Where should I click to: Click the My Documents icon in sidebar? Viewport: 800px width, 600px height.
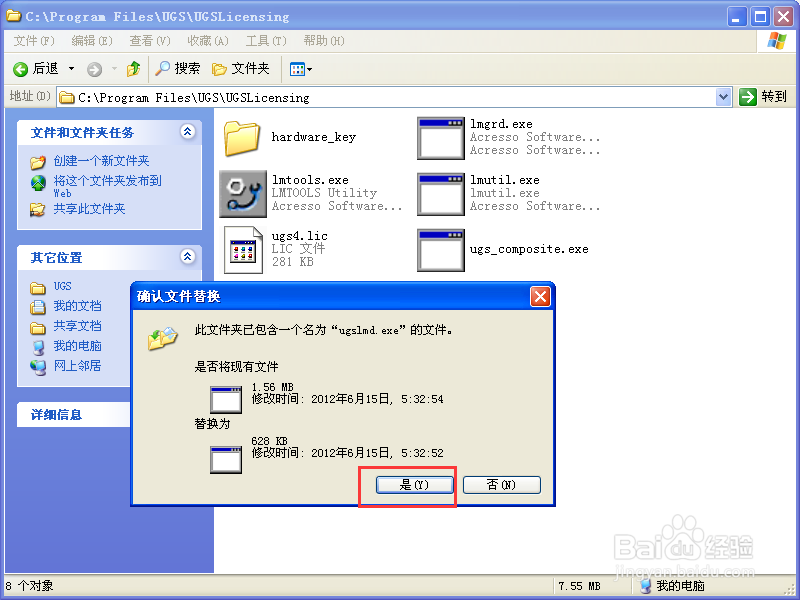(x=38, y=307)
